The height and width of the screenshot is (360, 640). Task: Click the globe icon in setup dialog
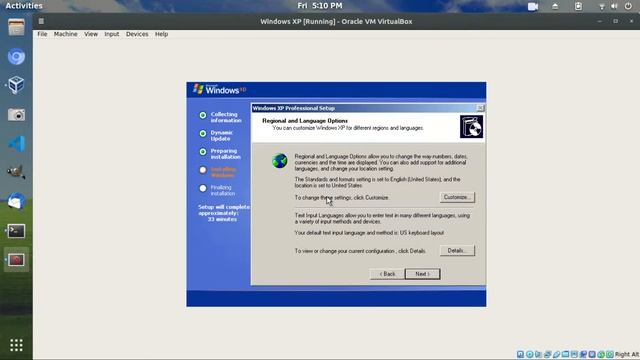(x=280, y=161)
